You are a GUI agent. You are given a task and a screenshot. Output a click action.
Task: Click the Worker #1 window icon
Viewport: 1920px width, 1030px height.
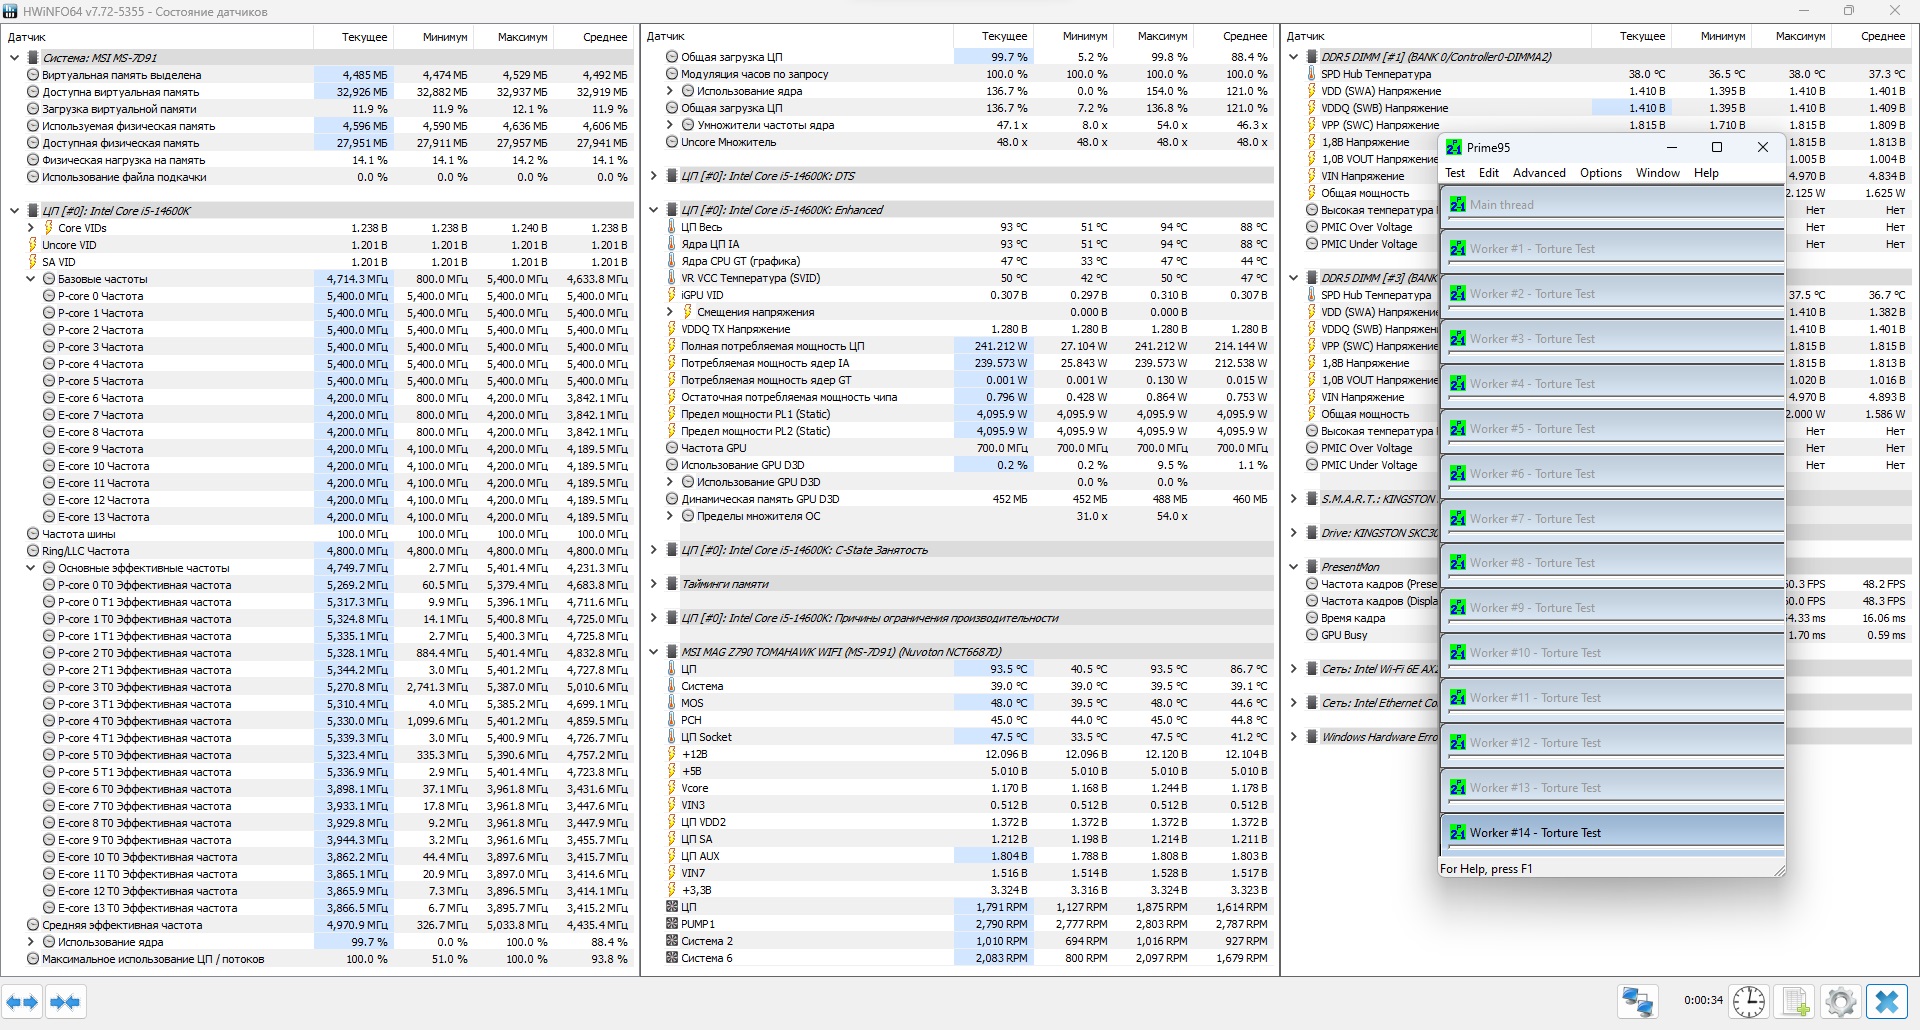pyautogui.click(x=1458, y=249)
